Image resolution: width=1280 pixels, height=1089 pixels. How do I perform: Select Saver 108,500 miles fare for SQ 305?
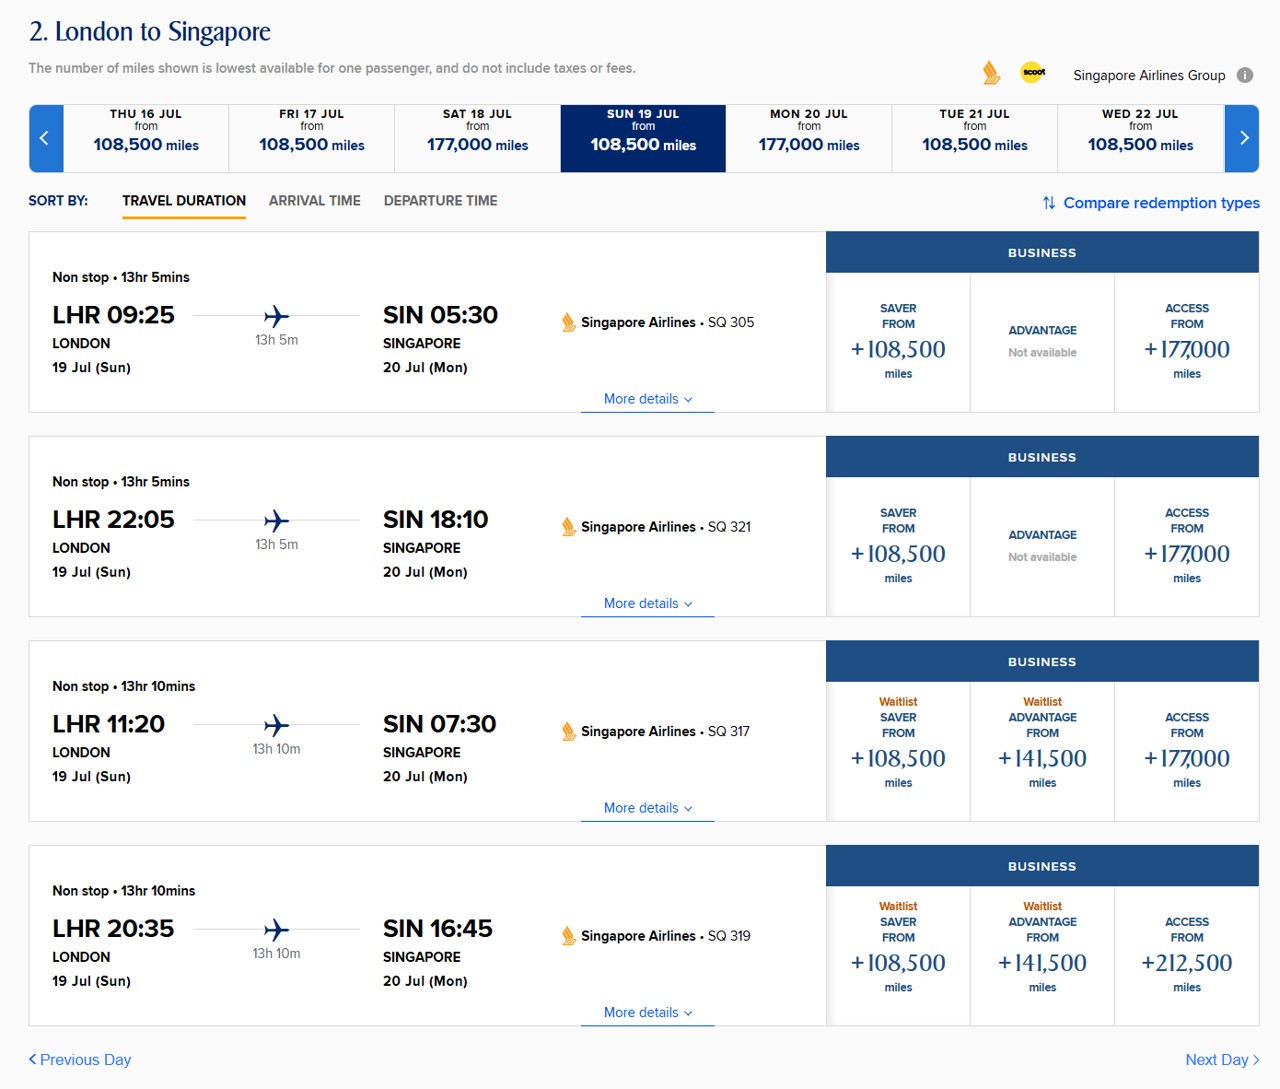(898, 342)
